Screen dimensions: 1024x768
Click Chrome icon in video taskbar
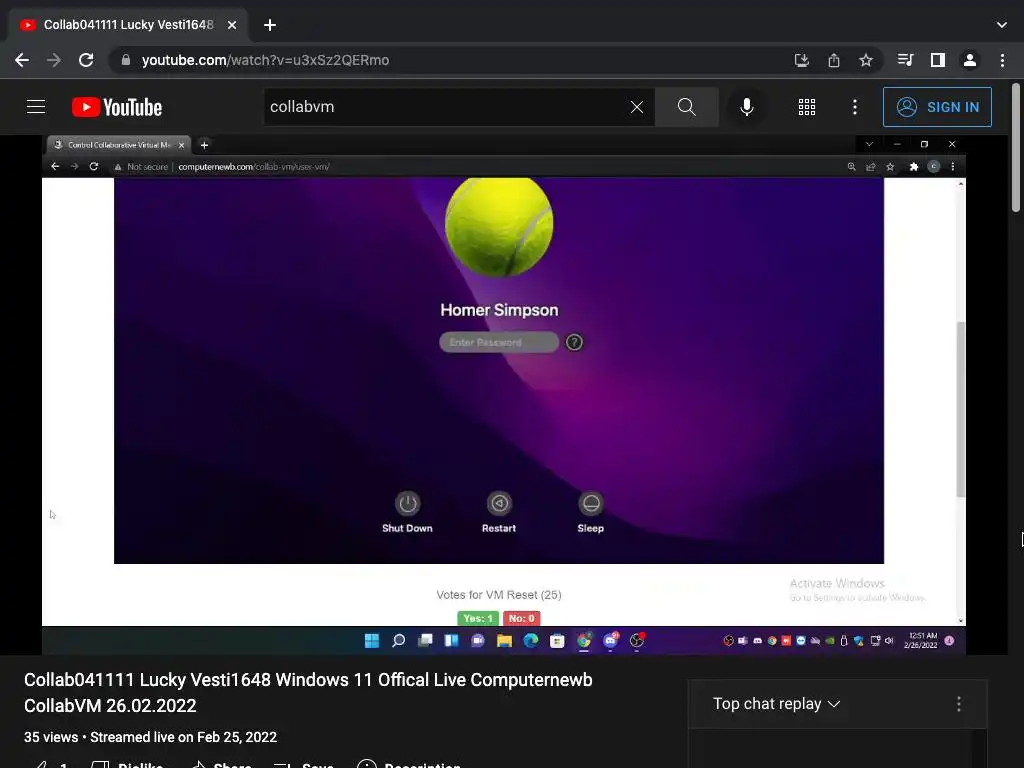click(x=584, y=641)
